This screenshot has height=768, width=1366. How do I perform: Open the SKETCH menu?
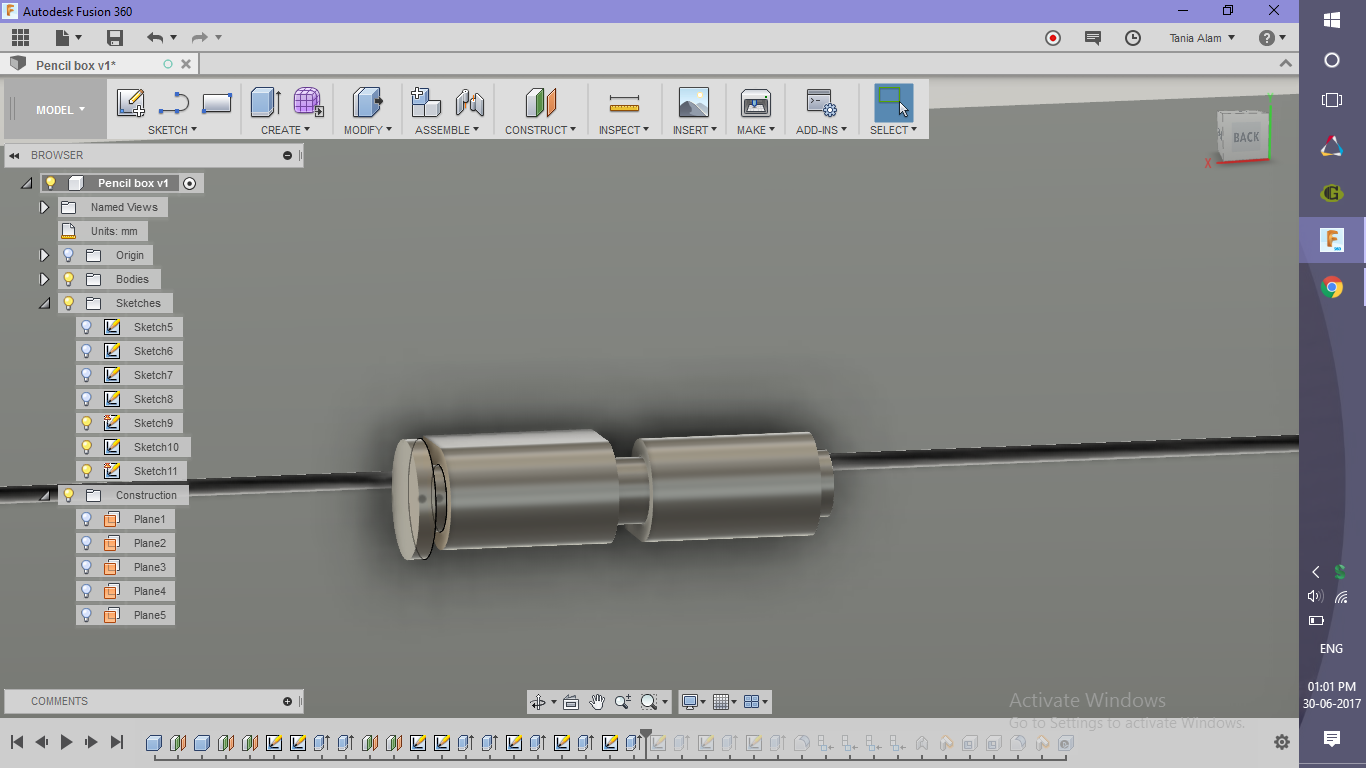coord(172,130)
